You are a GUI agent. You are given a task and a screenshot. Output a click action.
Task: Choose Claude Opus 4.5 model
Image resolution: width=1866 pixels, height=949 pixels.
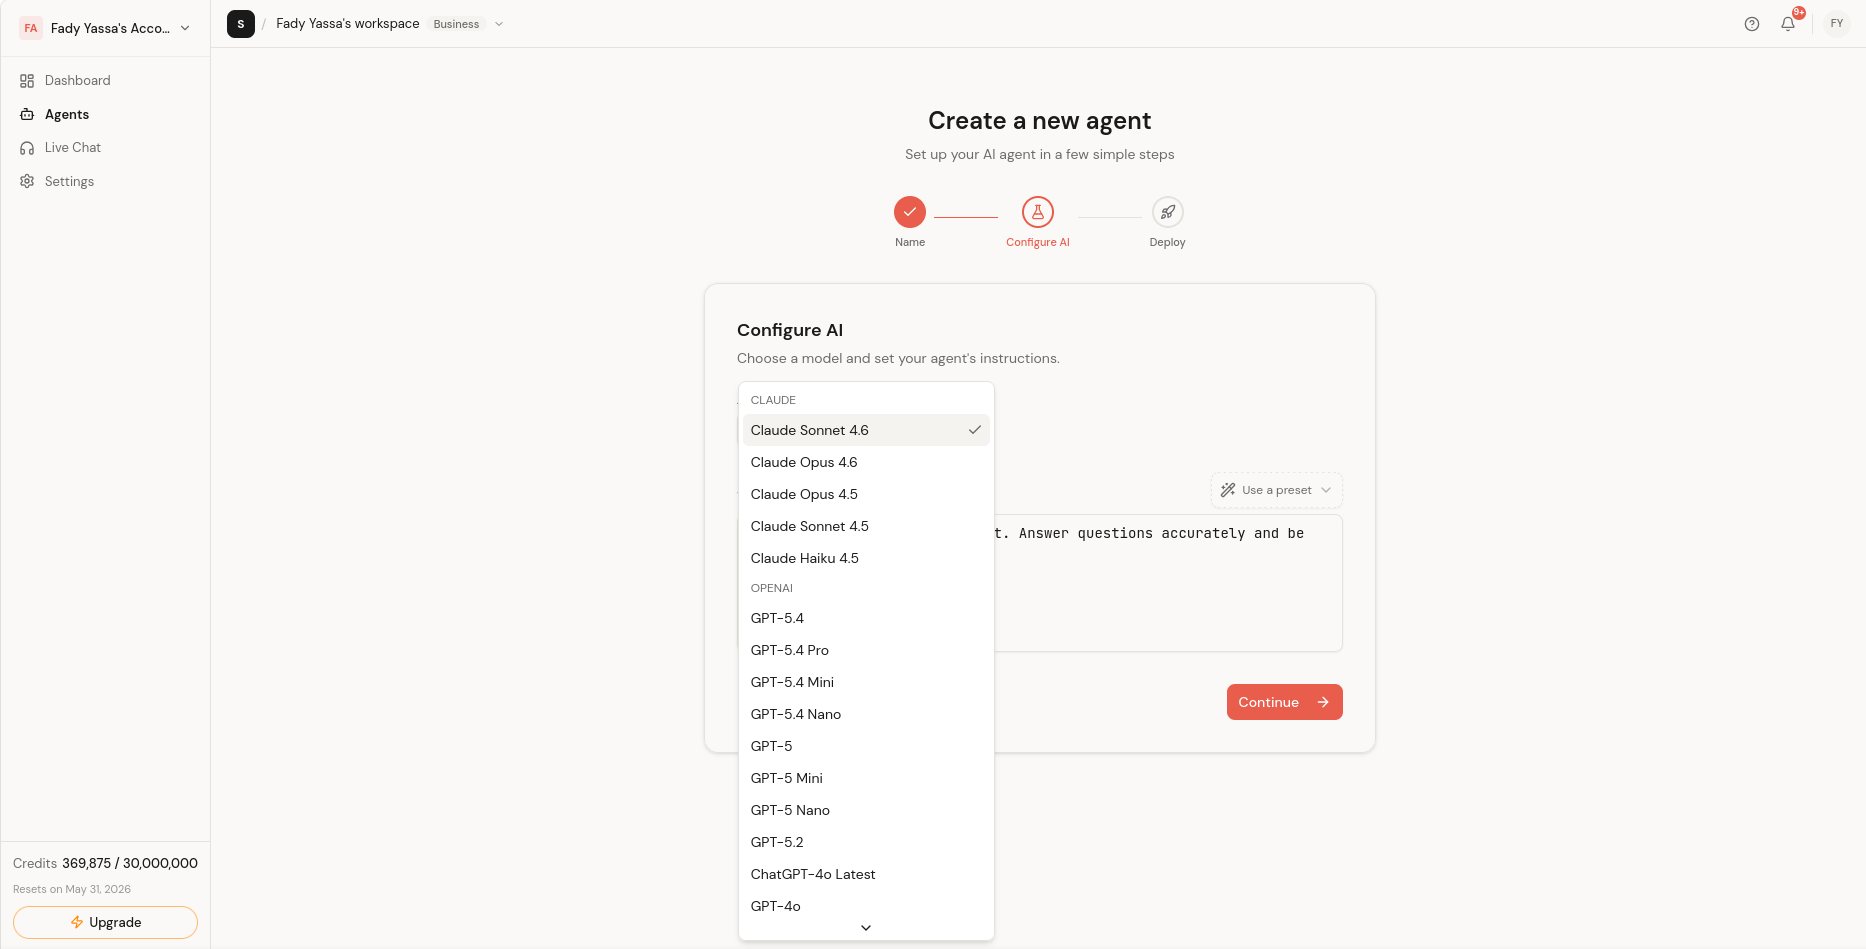pos(866,494)
